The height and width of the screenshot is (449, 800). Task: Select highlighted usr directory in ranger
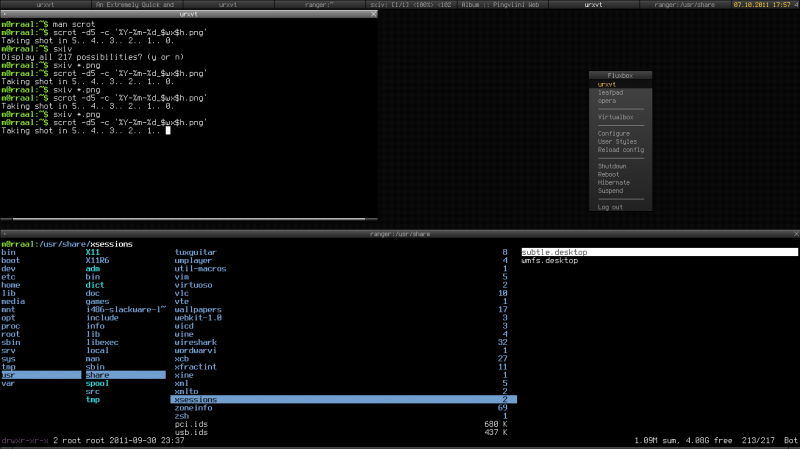coord(41,375)
